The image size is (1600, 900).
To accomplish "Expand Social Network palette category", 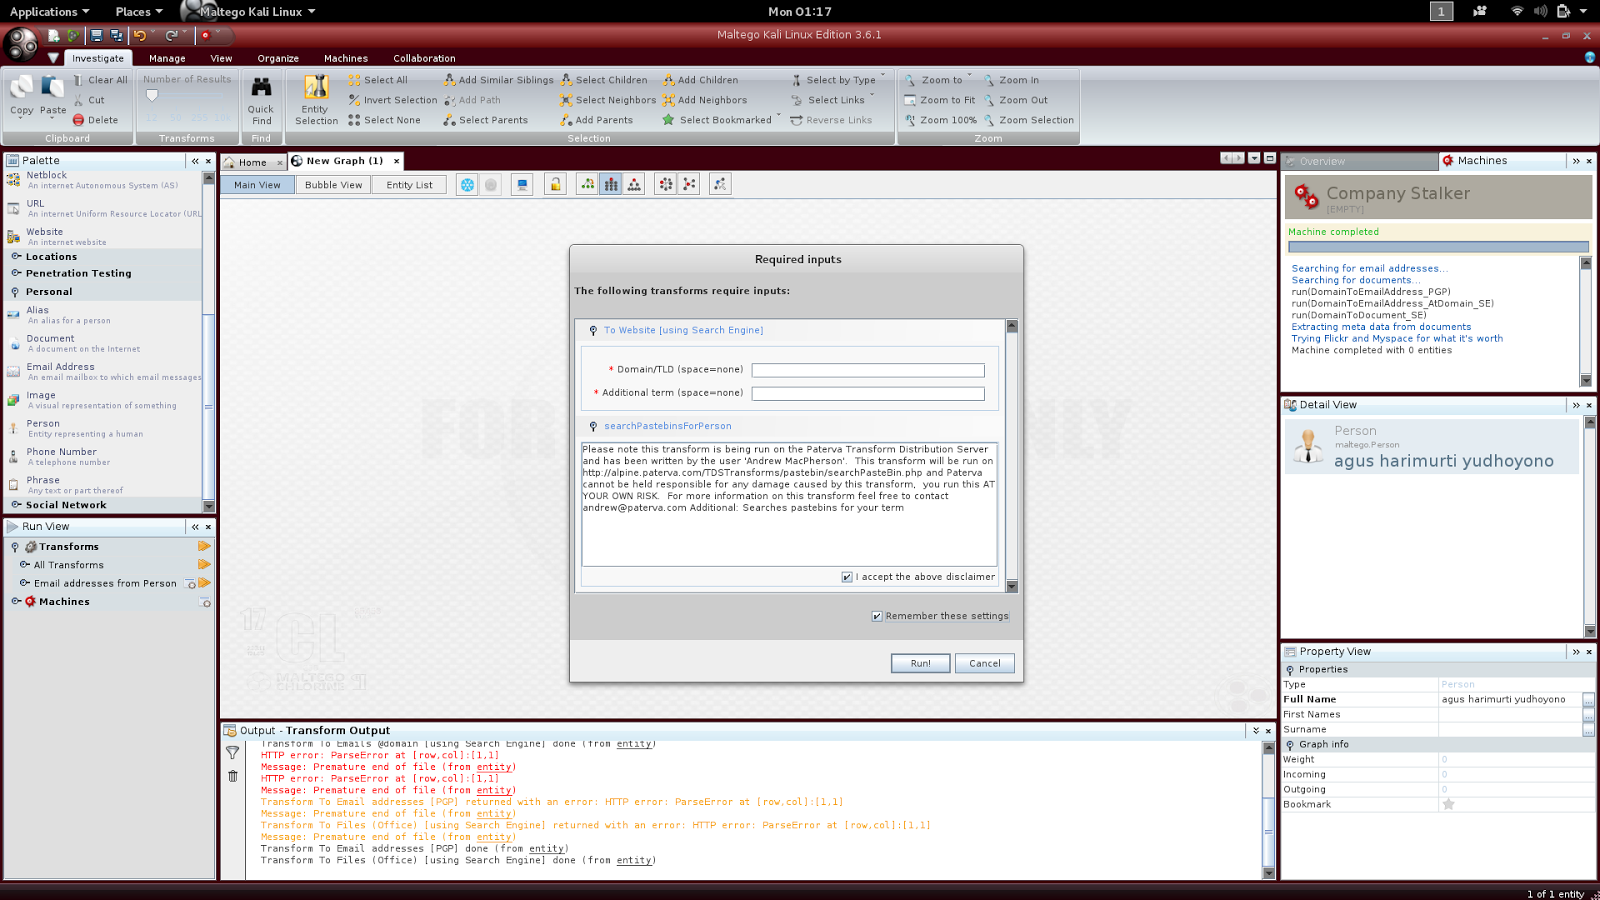I will coord(16,505).
